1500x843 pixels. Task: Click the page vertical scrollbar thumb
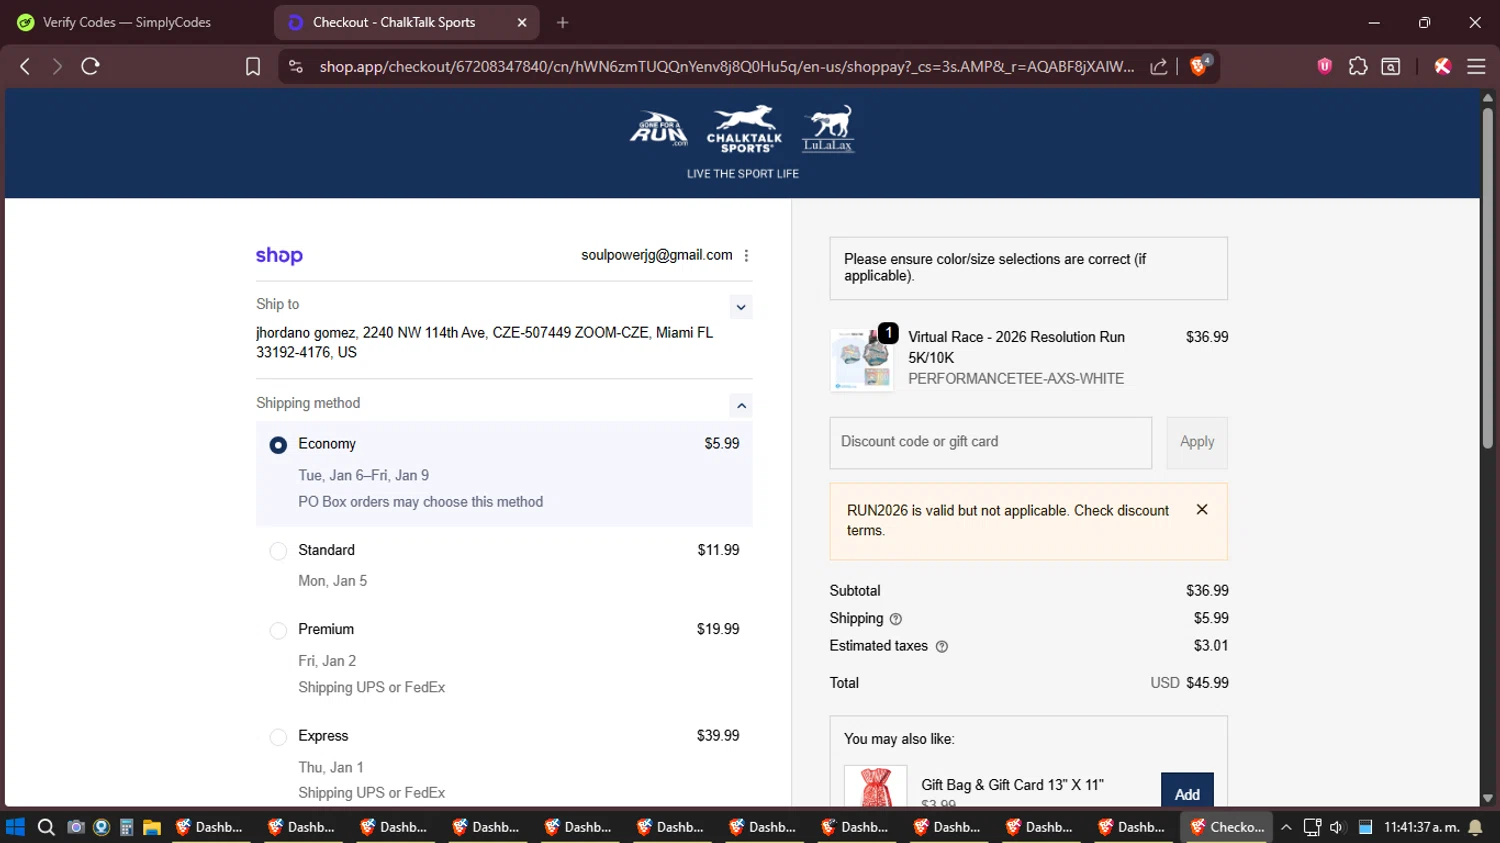1487,277
